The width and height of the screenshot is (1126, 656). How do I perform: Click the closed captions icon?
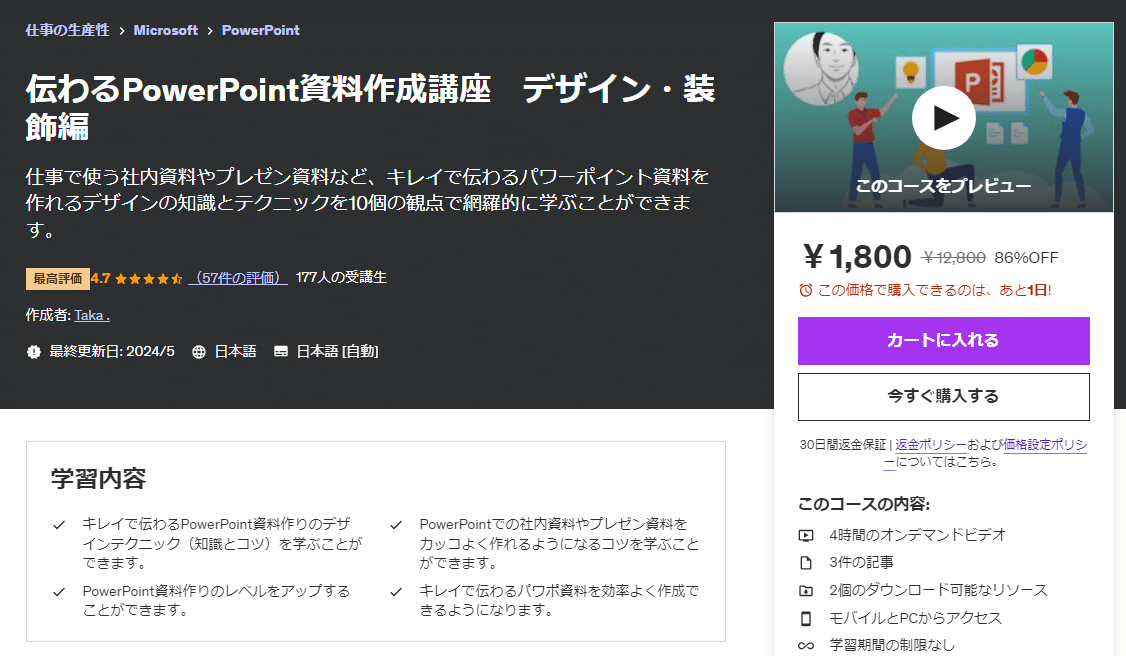281,352
